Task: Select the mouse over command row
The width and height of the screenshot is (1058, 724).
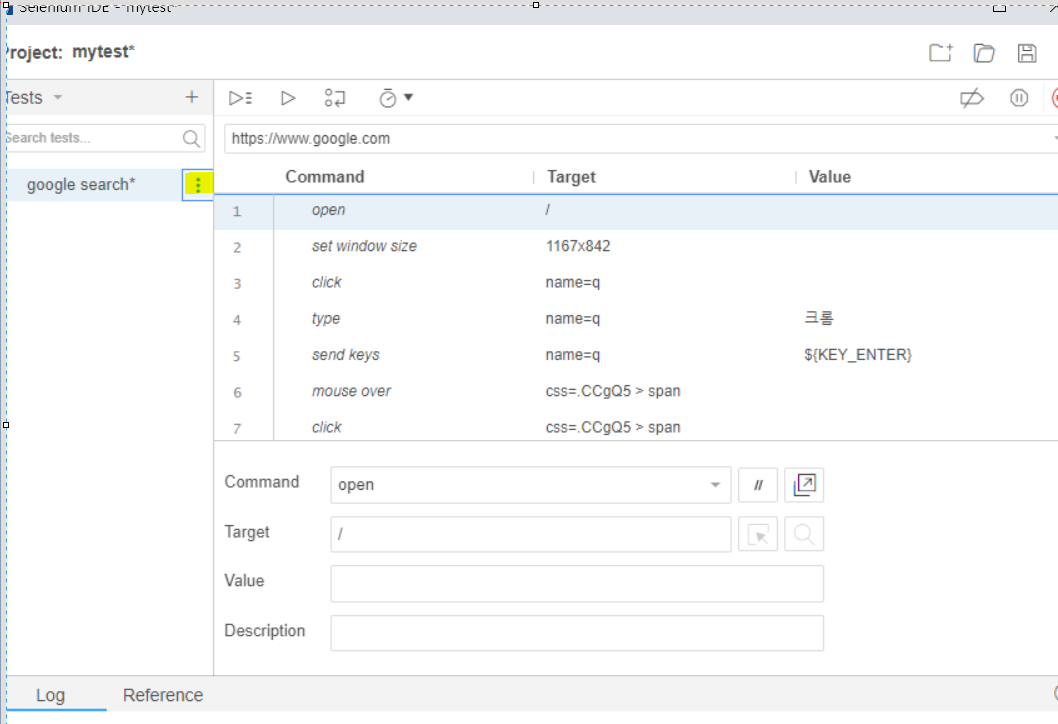Action: coord(636,392)
